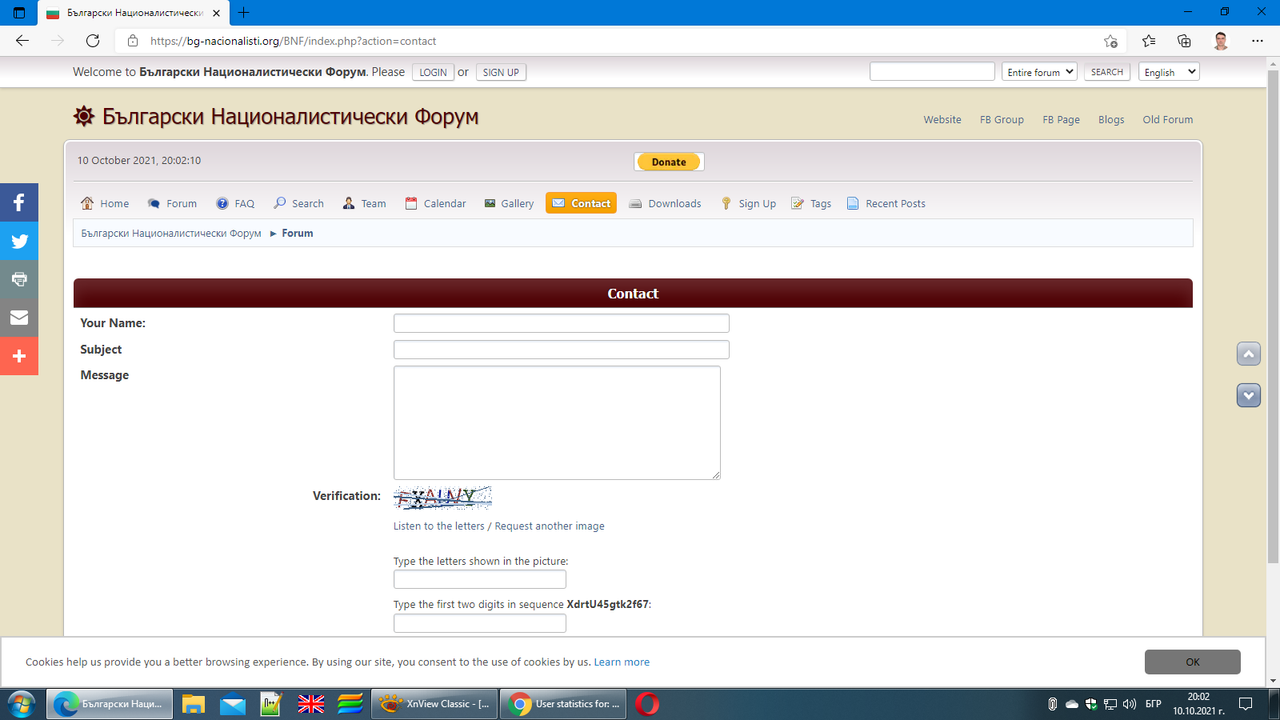1280x720 pixels.
Task: Select the Contact menu tab
Action: tap(581, 203)
